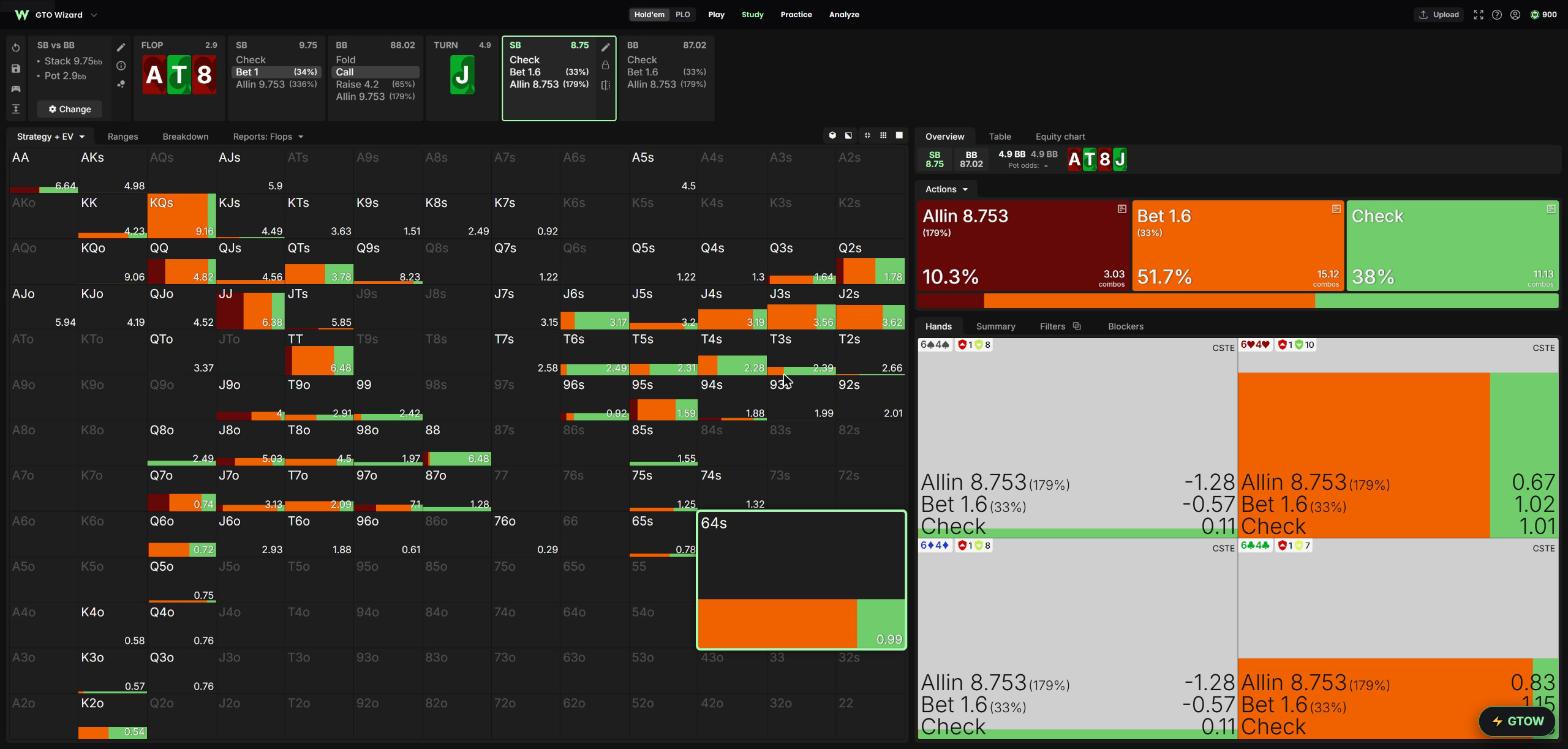This screenshot has height=749, width=1568.
Task: Open the info icon beside SB vs BB
Action: (121, 66)
